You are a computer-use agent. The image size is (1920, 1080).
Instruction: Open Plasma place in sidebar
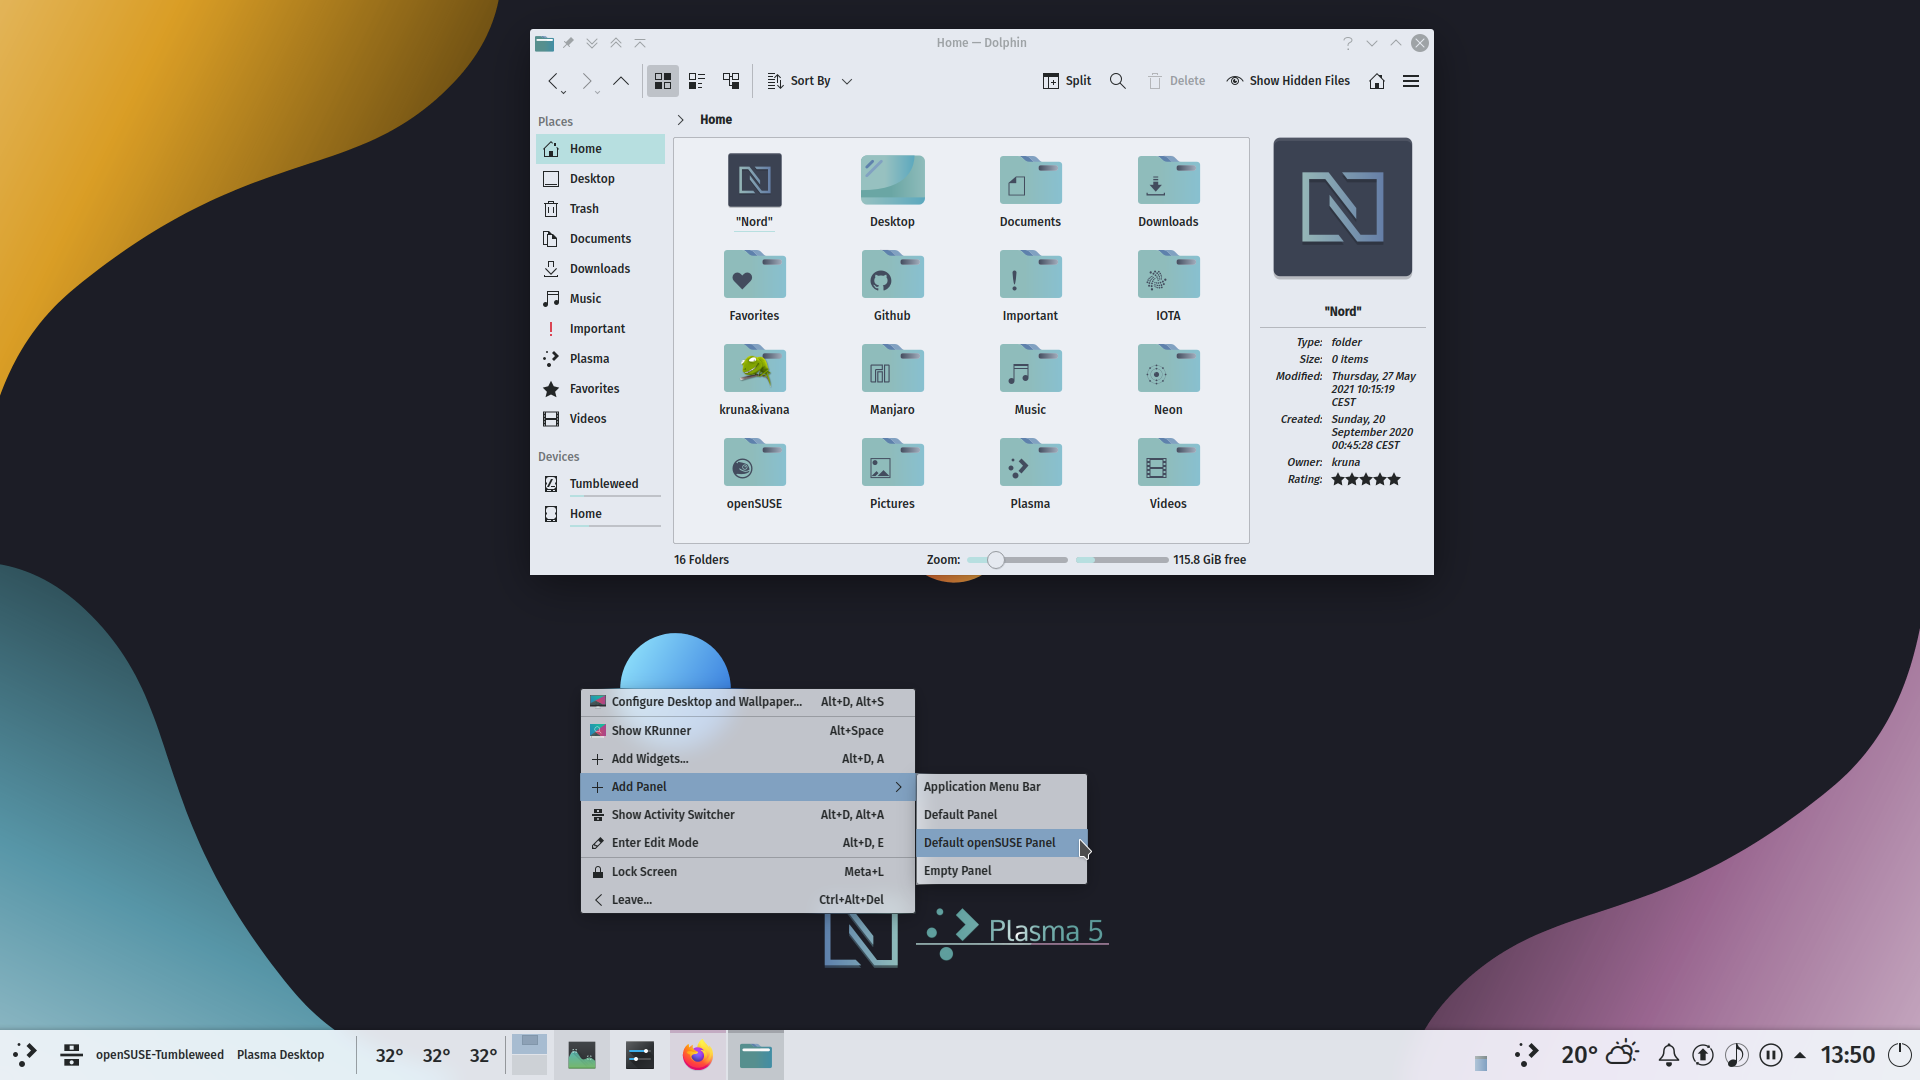pos(600,359)
